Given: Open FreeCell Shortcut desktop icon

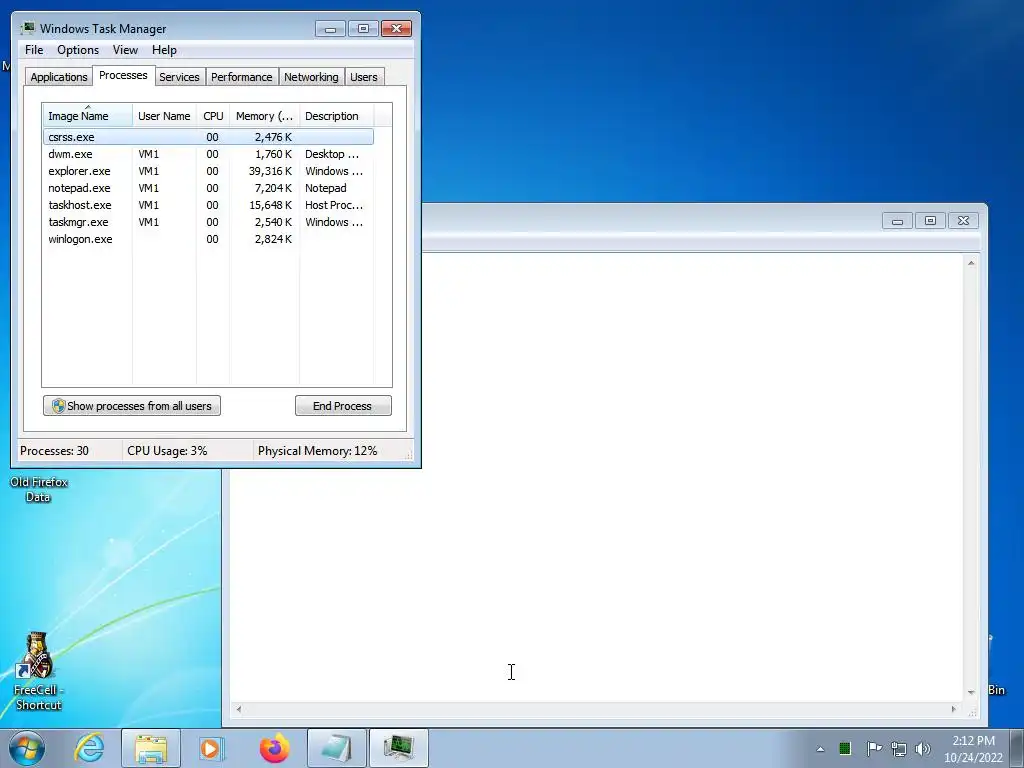Looking at the screenshot, I should (x=38, y=671).
